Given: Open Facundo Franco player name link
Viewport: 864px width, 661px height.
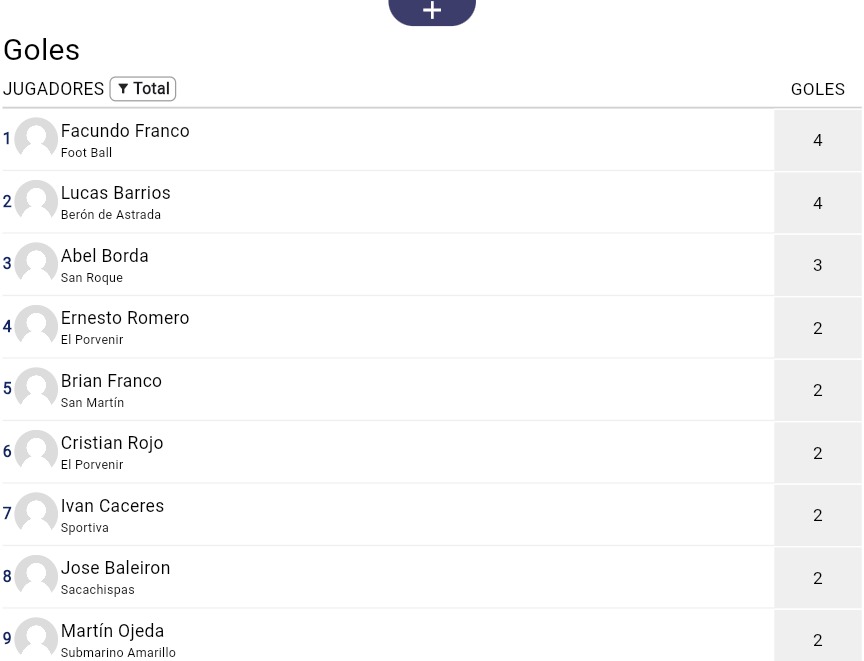Looking at the screenshot, I should [x=125, y=131].
